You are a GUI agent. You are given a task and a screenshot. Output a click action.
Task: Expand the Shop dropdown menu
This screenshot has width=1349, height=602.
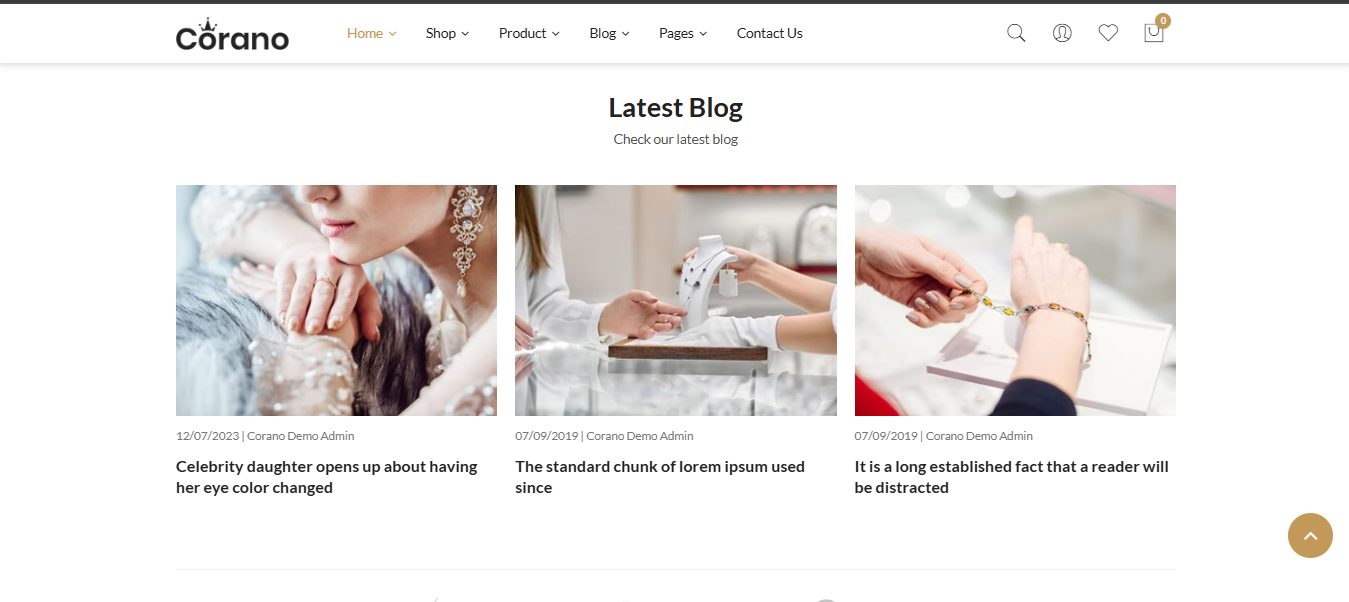coord(447,33)
